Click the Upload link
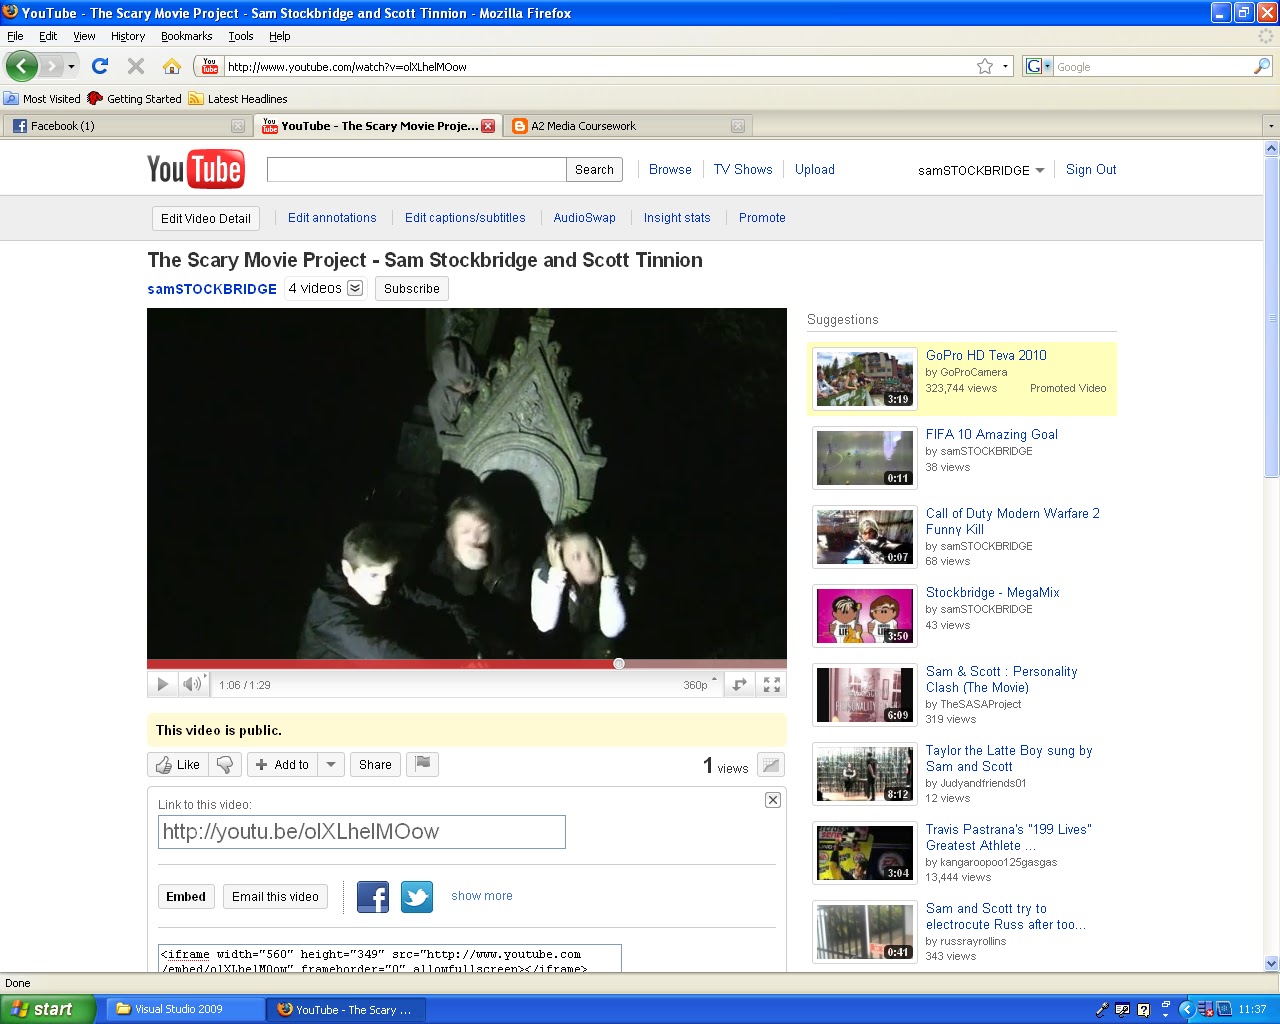 [x=815, y=170]
